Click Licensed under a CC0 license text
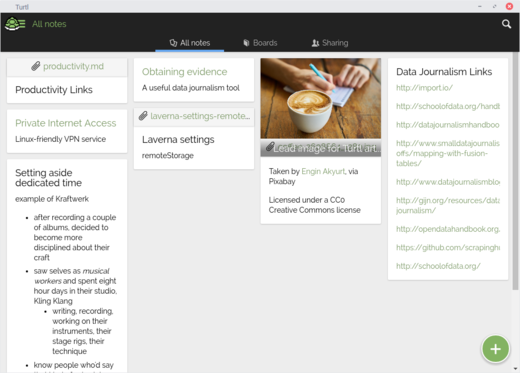Image resolution: width=520 pixels, height=373 pixels. [x=315, y=205]
